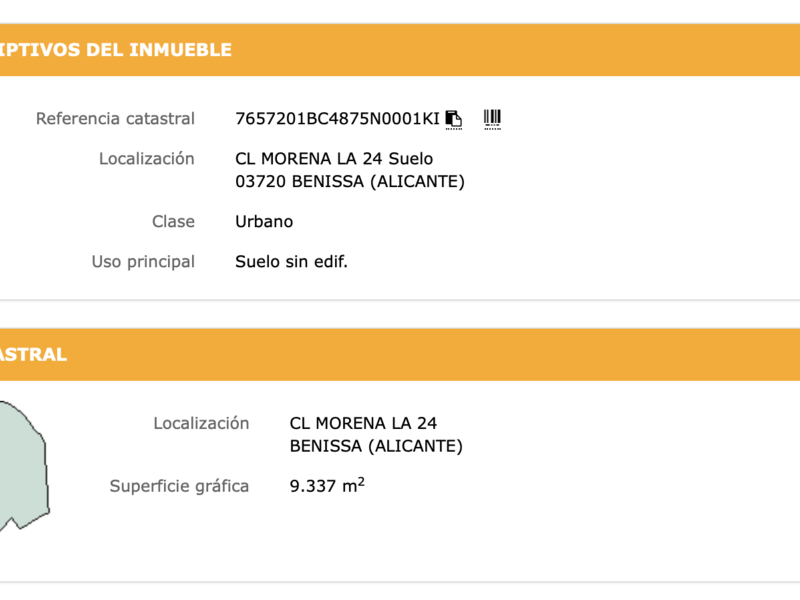Image resolution: width=800 pixels, height=600 pixels.
Task: Click the Referencia catastral field label
Action: click(x=115, y=118)
